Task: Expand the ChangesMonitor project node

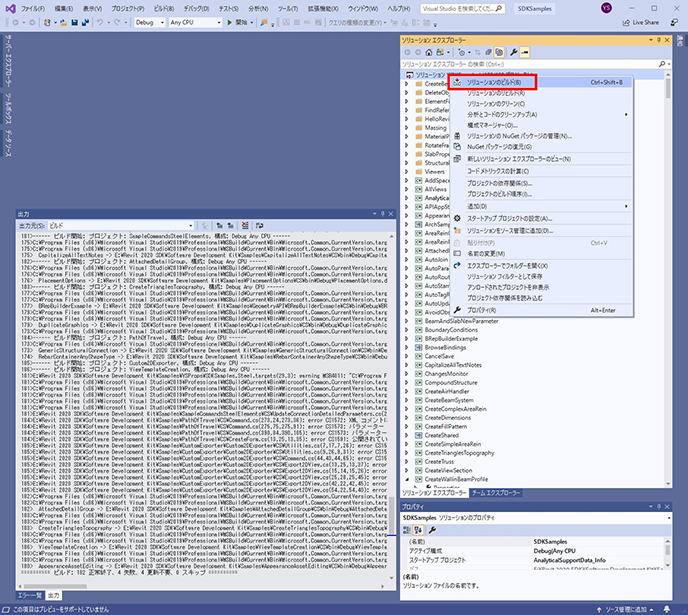Action: (406, 374)
